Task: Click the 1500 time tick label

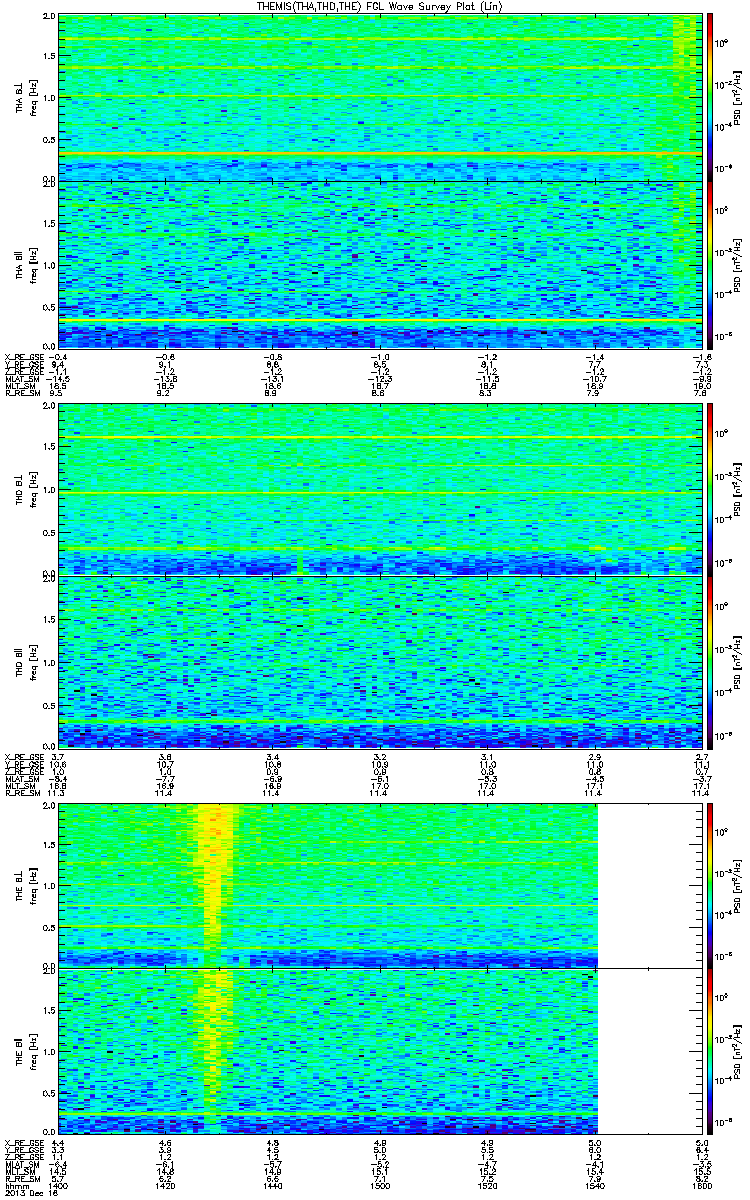Action: pyautogui.click(x=380, y=1187)
